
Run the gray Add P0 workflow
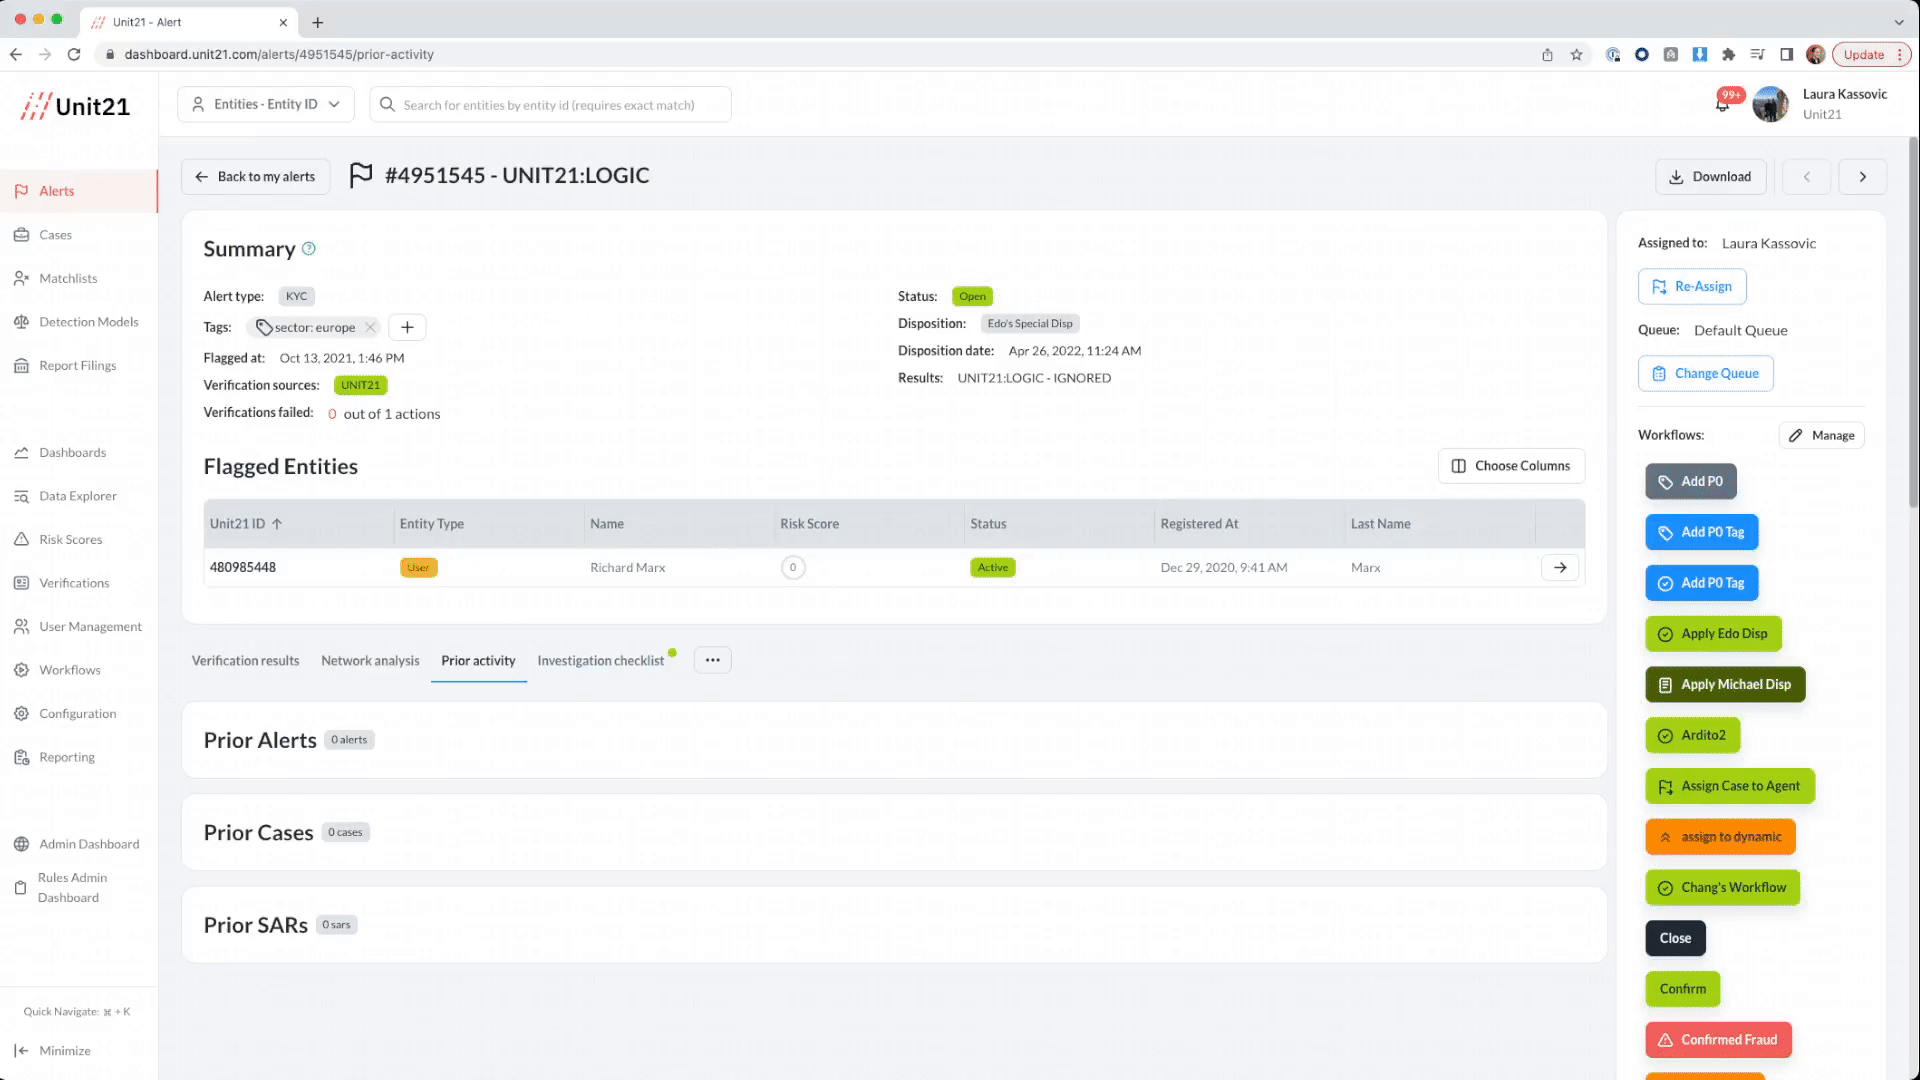1691,482
